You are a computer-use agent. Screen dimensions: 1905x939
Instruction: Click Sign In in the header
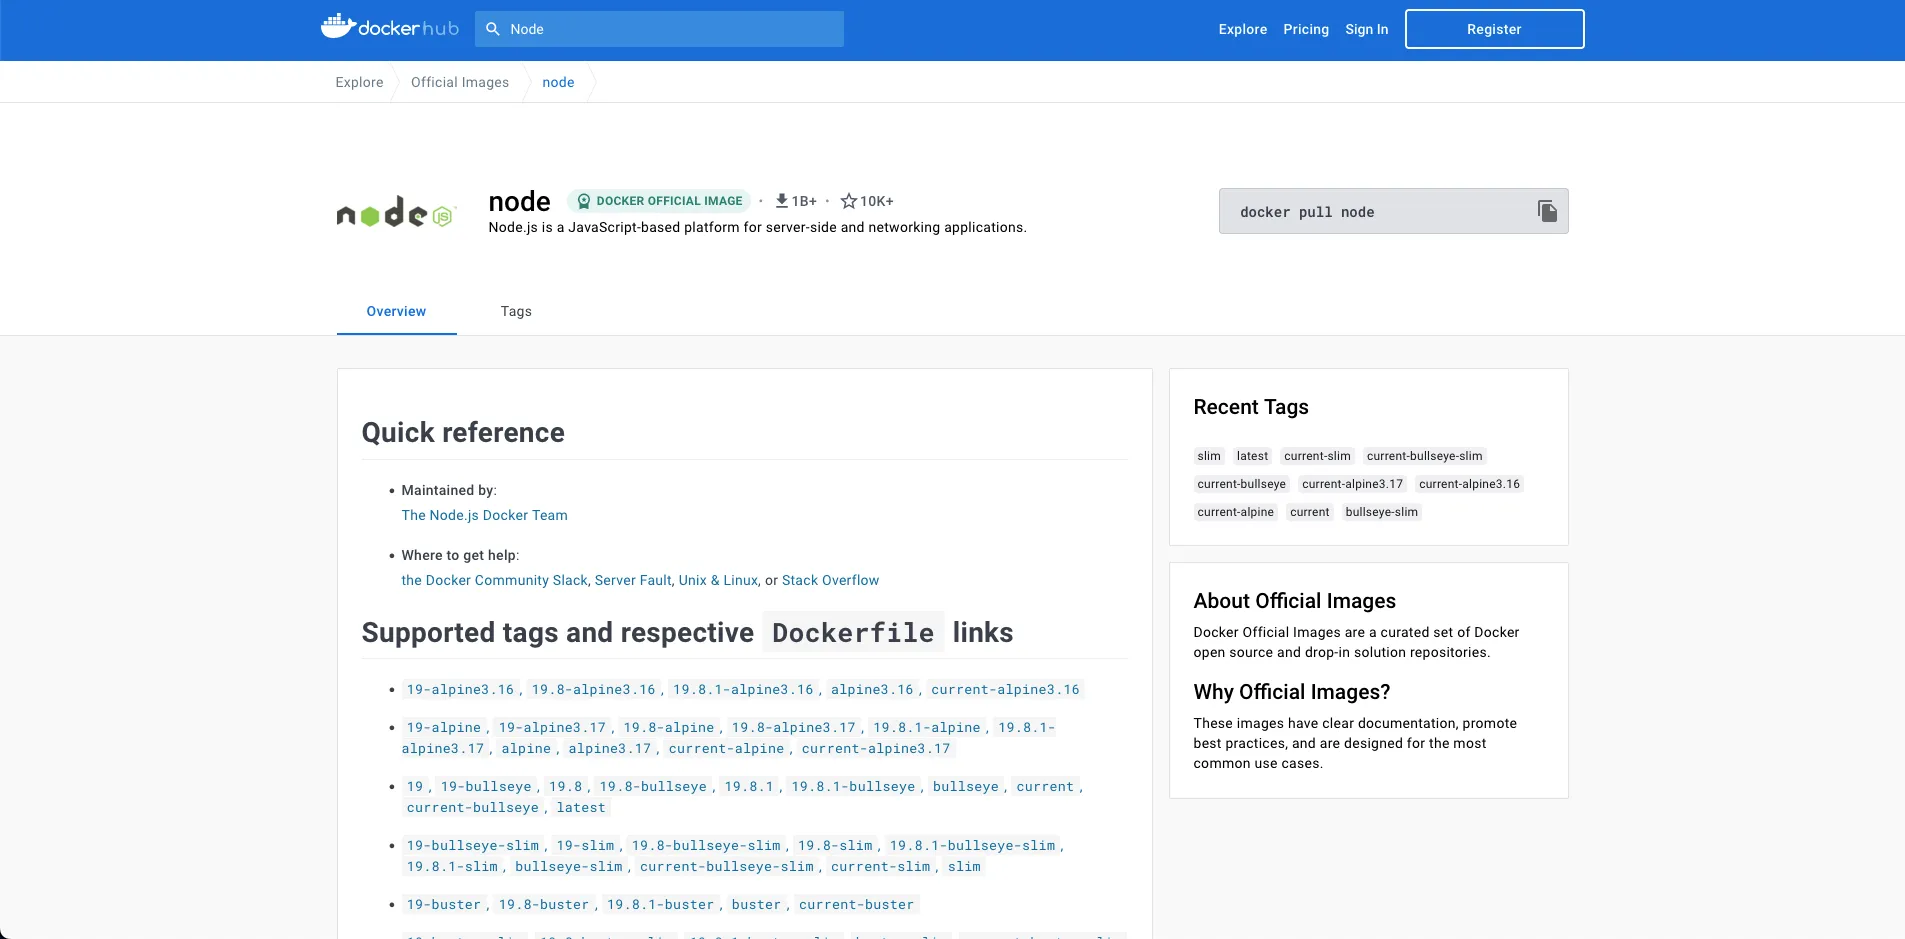click(1366, 29)
